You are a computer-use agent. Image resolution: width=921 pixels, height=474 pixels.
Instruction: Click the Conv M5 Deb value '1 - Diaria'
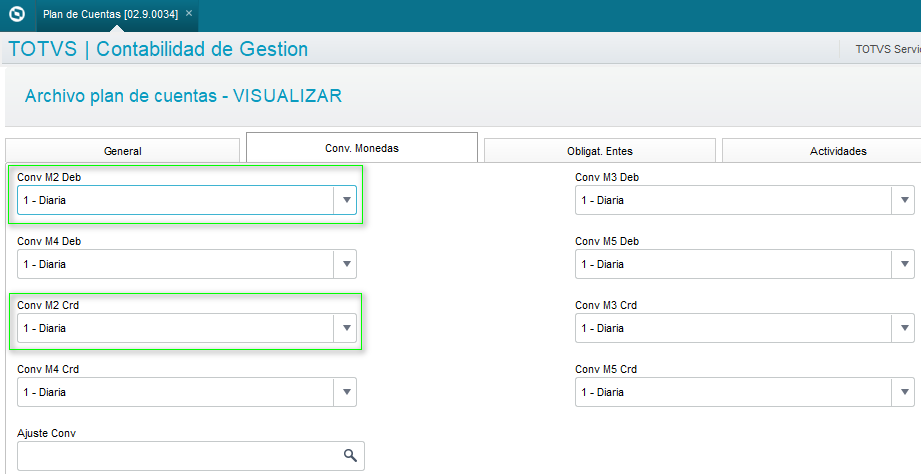click(x=603, y=264)
